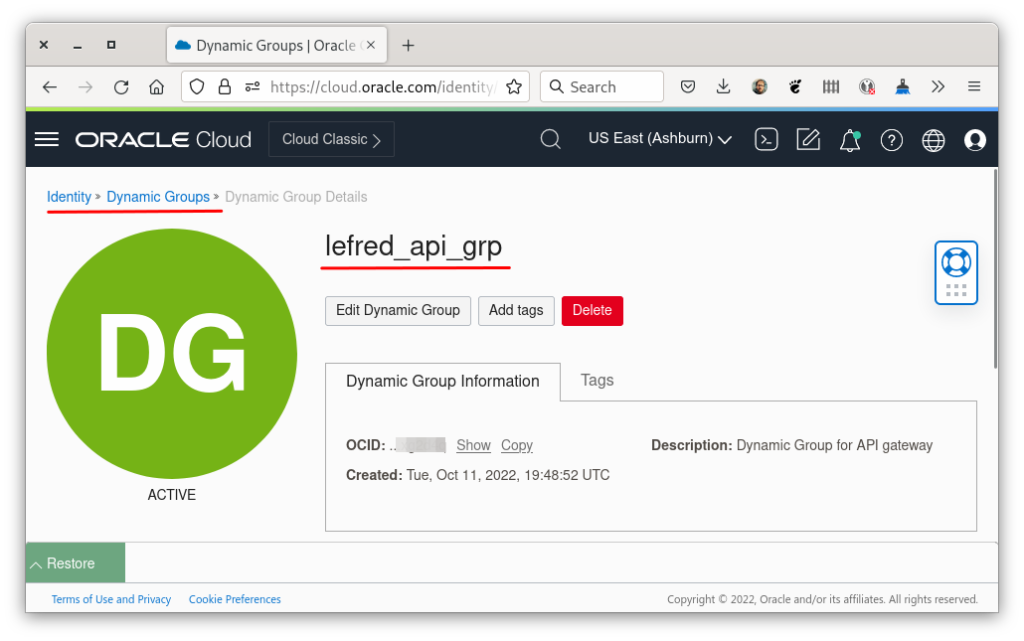Open the US East (Ashburn) region dropdown
The height and width of the screenshot is (641, 1024).
pos(659,138)
